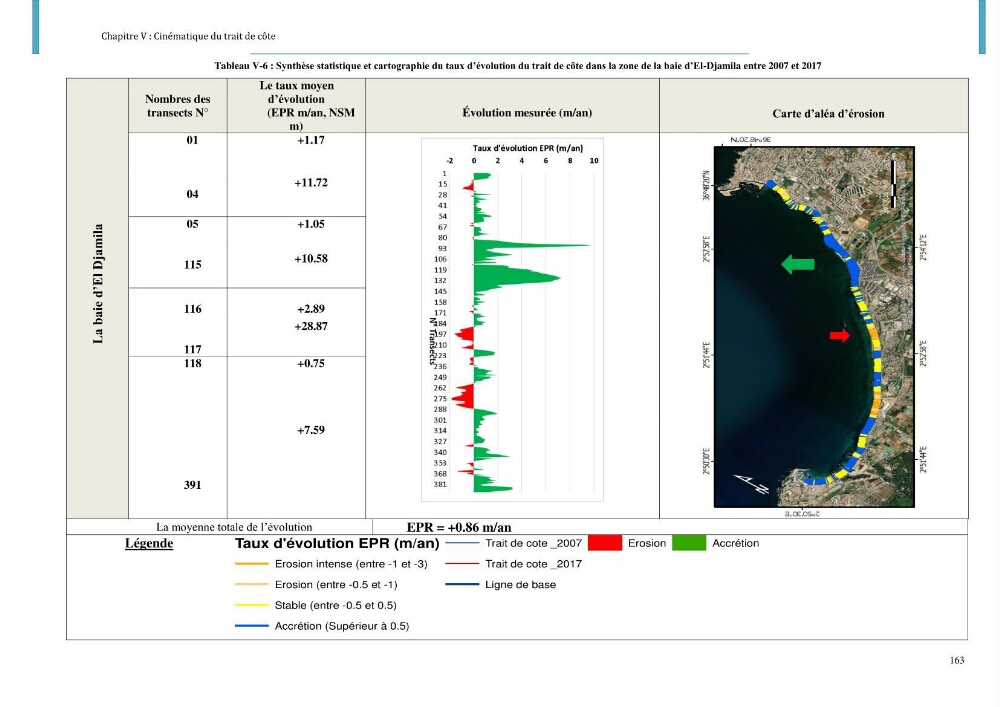
Task: Select transect number '117' cell
Action: [x=193, y=349]
